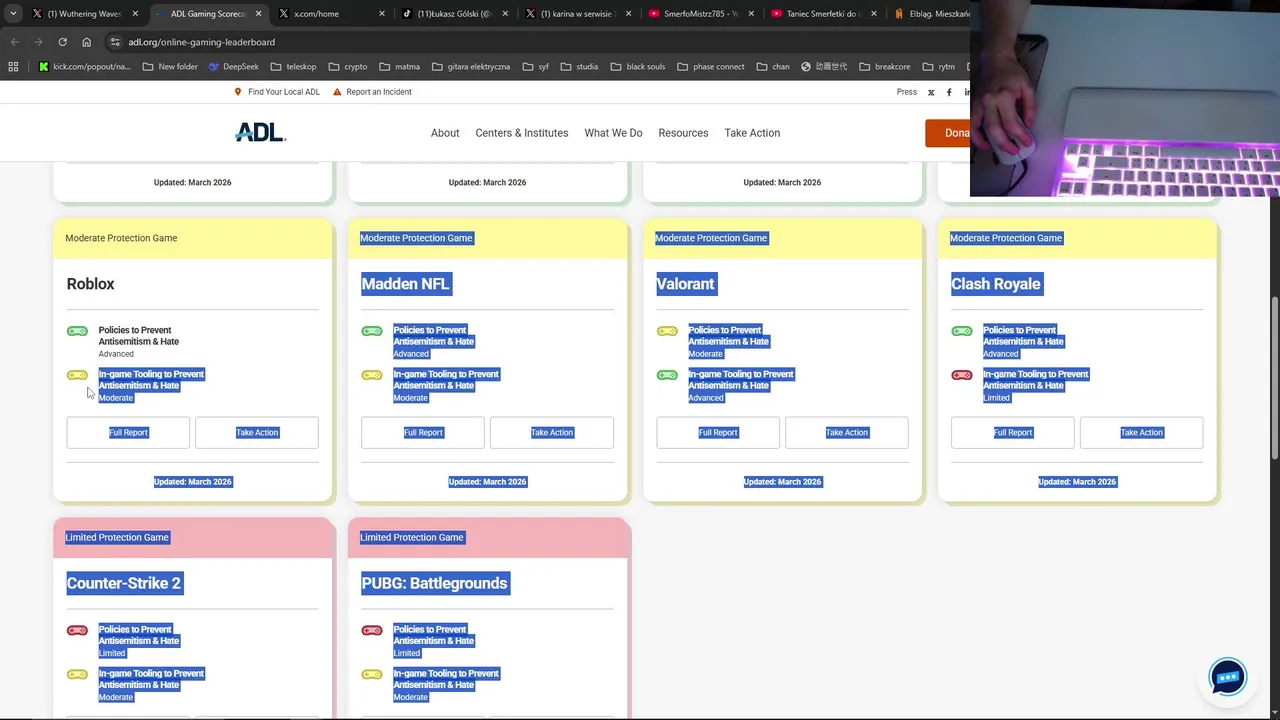The width and height of the screenshot is (1280, 720).
Task: Open the New folder bookmark folder
Action: click(170, 67)
